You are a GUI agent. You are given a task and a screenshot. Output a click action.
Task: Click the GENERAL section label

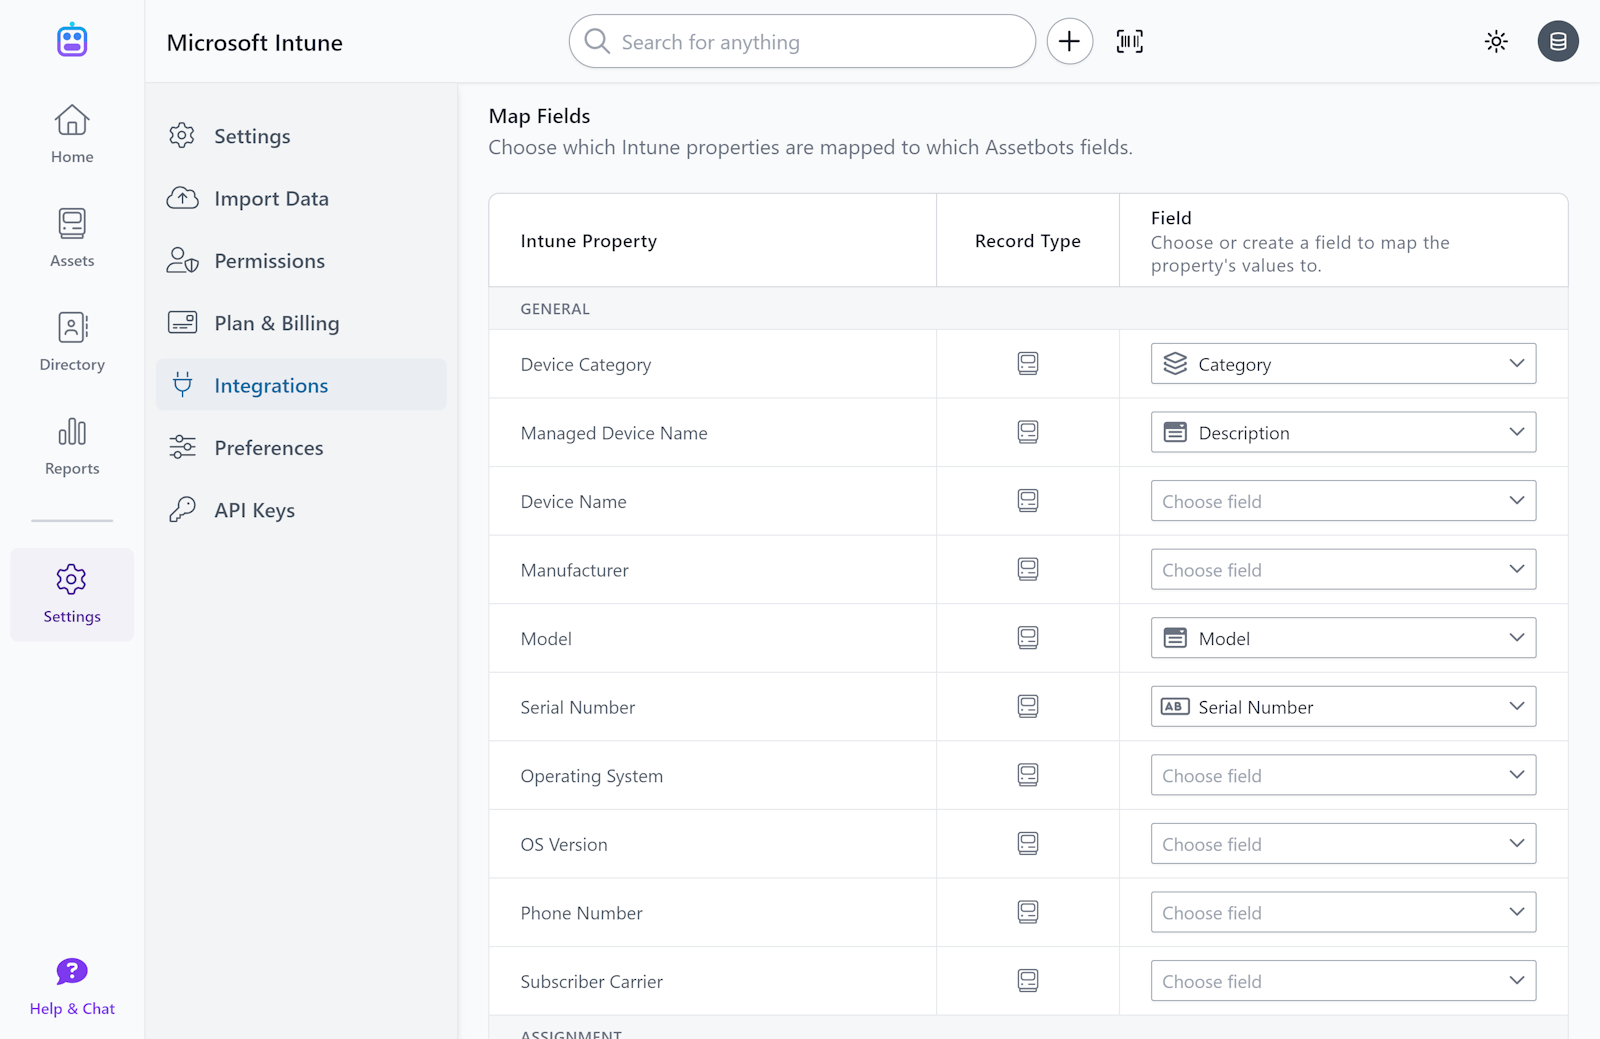click(x=555, y=309)
